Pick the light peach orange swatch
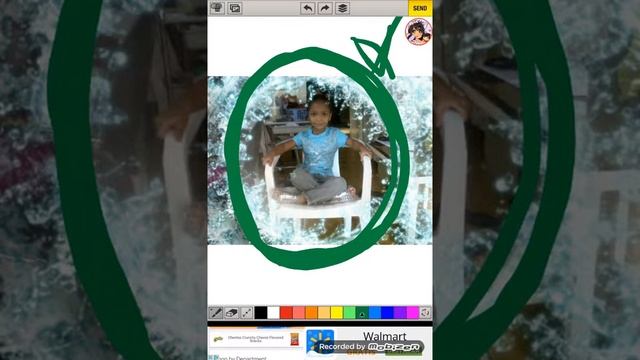This screenshot has width=640, height=360. 324,313
